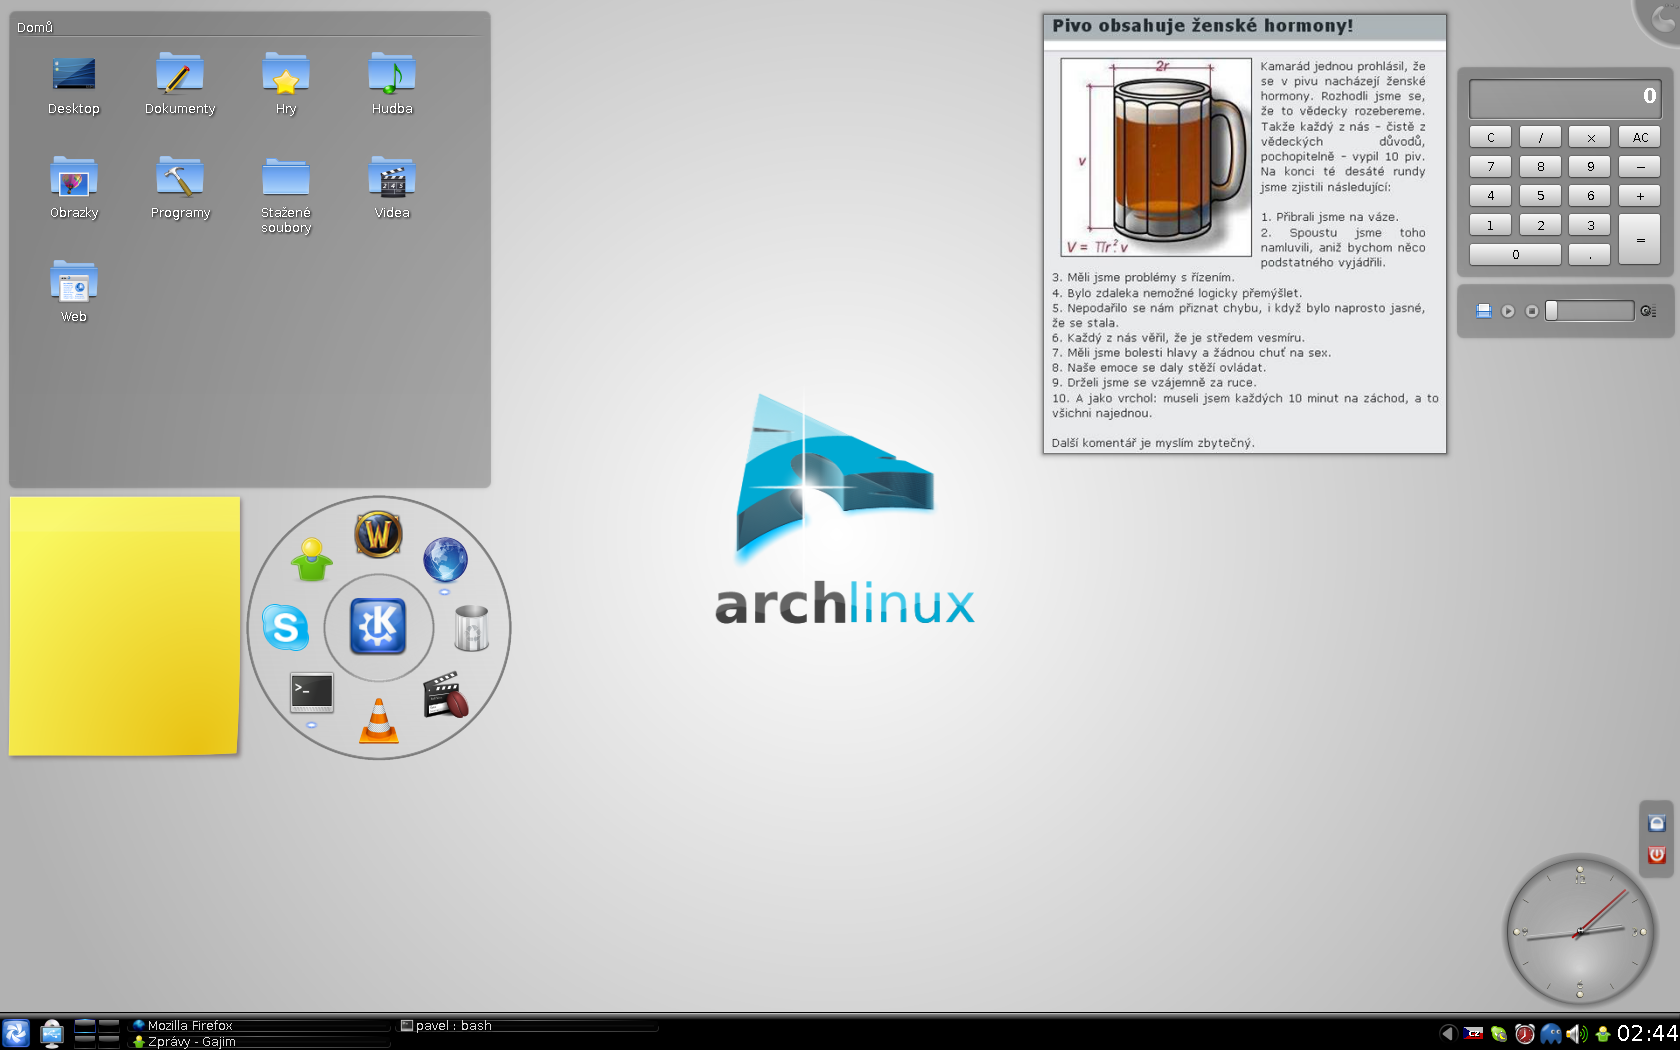Launch VLC media player from the launcher

click(379, 721)
